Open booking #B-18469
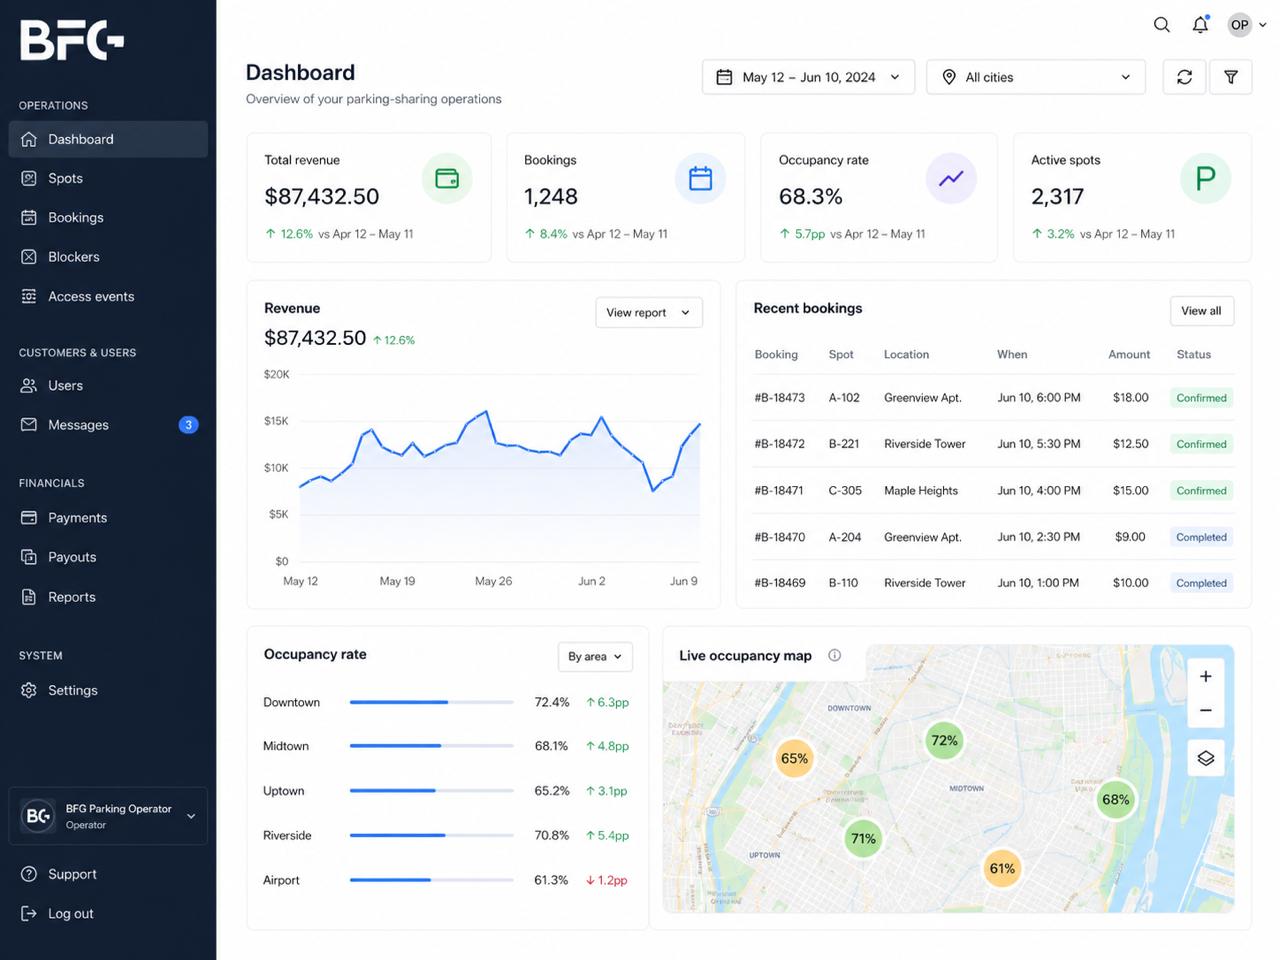1280x960 pixels. (x=779, y=583)
